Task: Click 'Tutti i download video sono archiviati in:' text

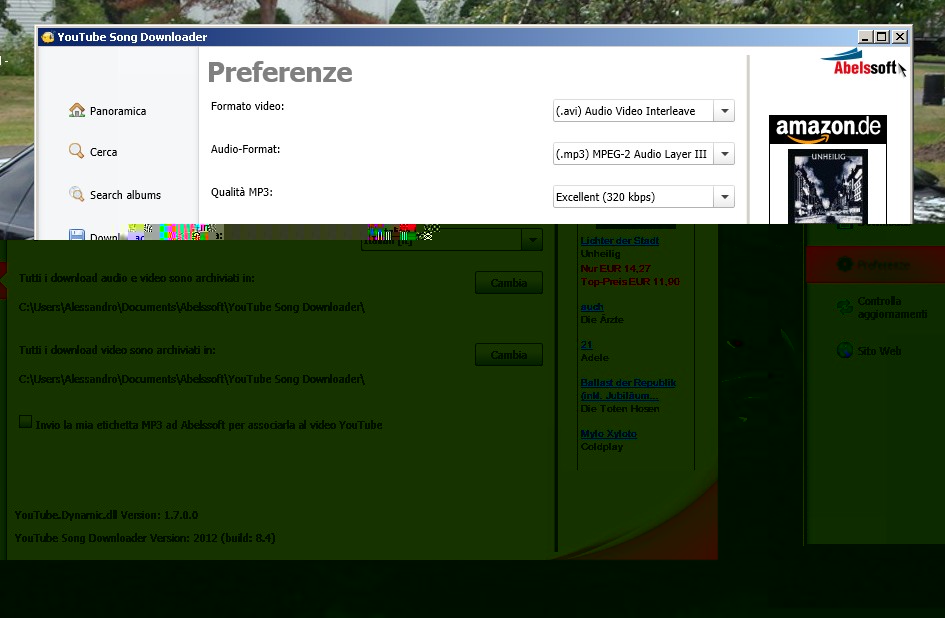Action: (x=117, y=350)
